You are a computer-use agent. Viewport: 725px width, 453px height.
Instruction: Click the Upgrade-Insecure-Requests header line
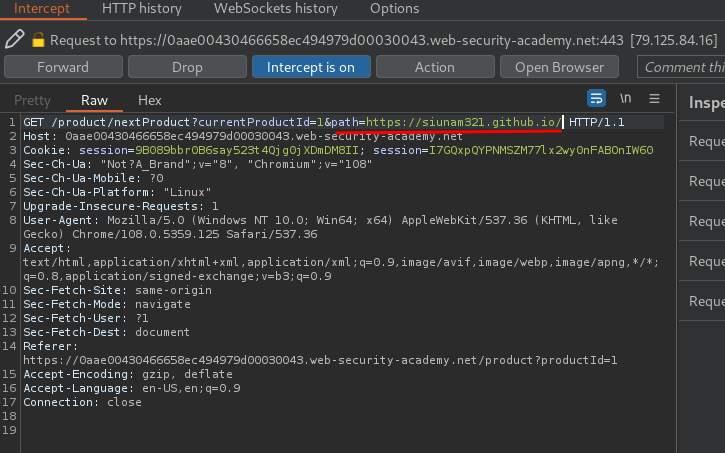(x=121, y=206)
